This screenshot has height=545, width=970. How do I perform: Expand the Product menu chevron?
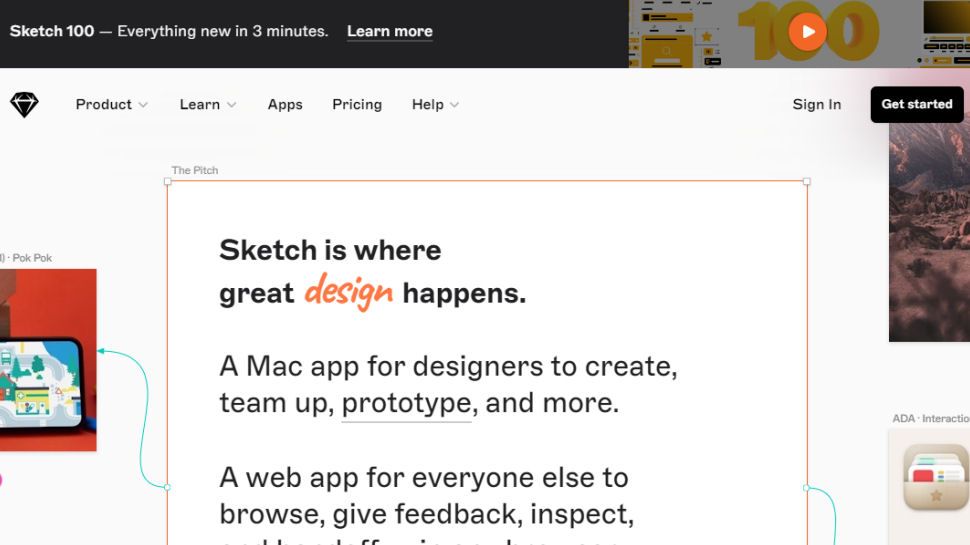click(x=143, y=105)
